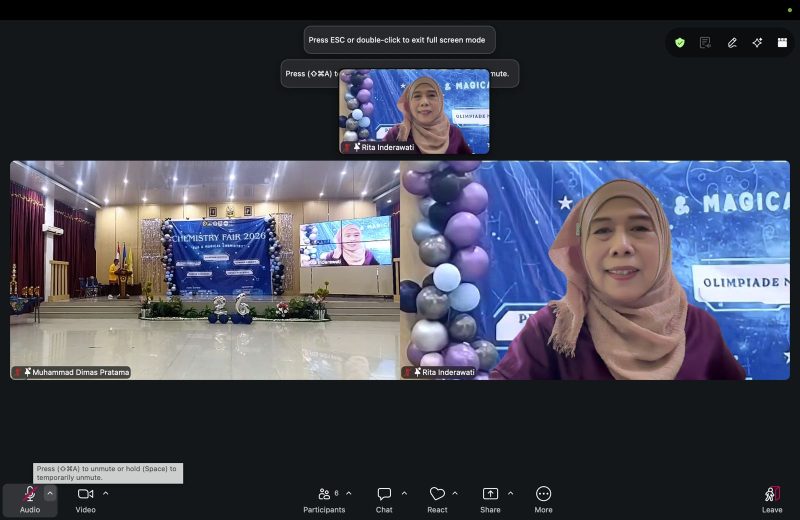The width and height of the screenshot is (800, 520).
Task: Open the Chat panel
Action: point(384,500)
